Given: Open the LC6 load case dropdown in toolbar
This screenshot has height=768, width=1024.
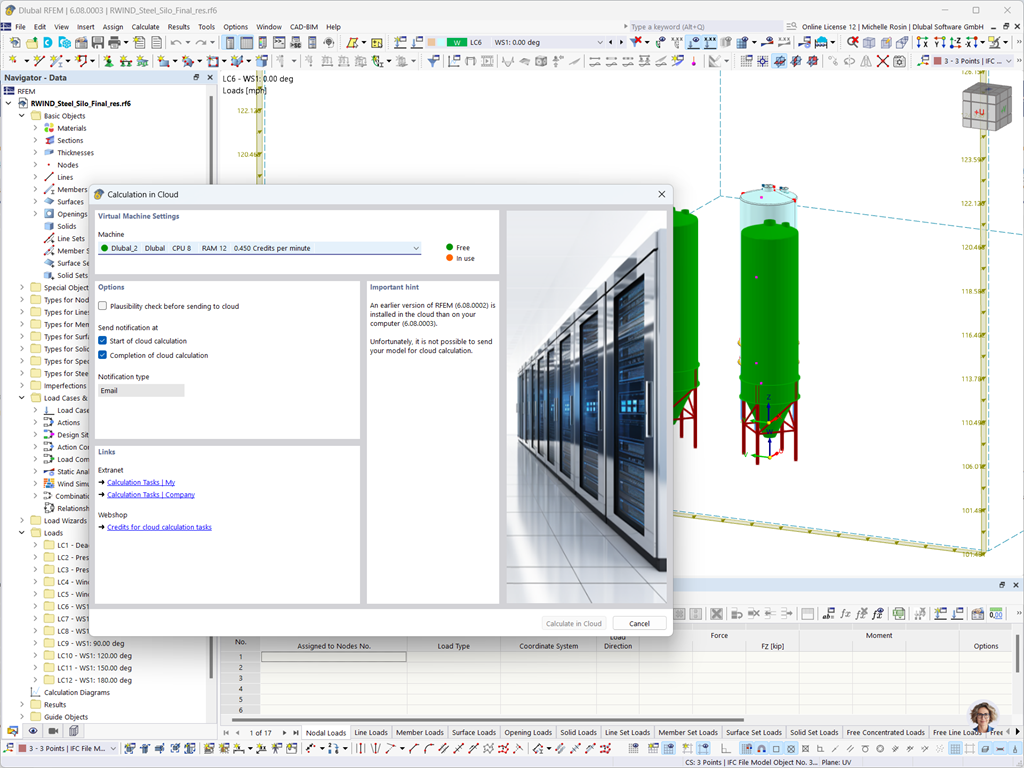Looking at the screenshot, I should point(600,42).
